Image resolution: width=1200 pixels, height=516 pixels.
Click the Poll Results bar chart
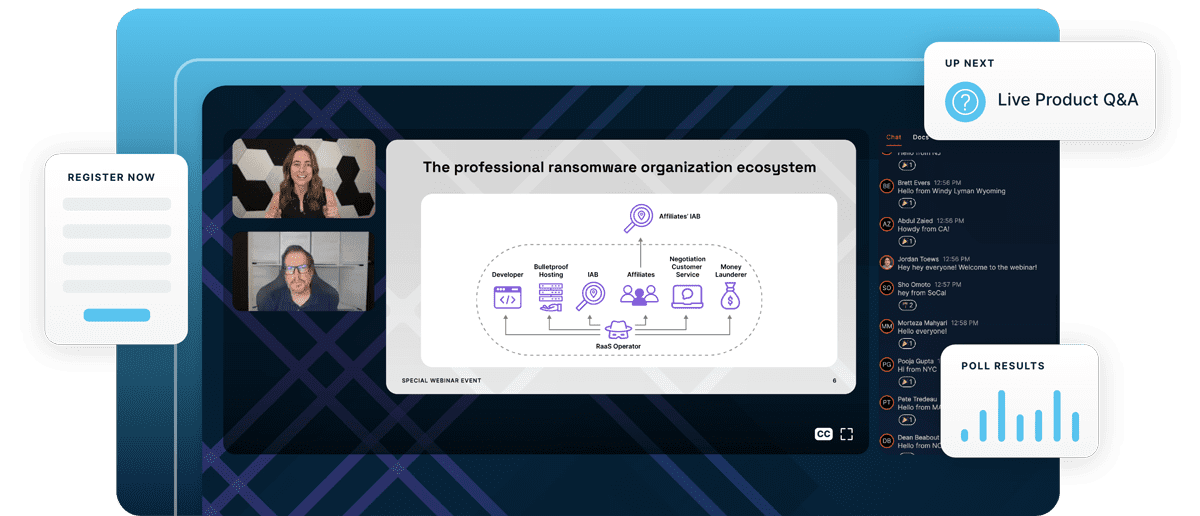[x=1019, y=415]
